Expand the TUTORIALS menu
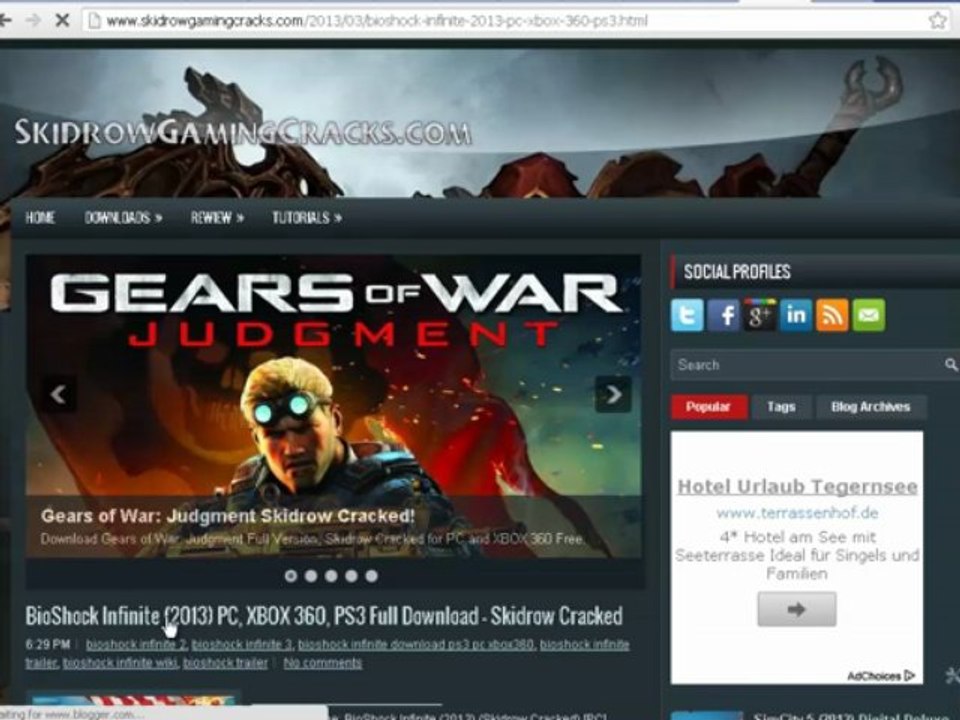 coord(307,217)
